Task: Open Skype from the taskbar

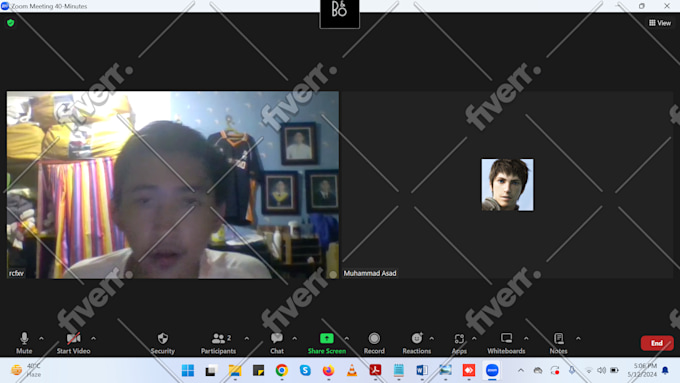Action: coord(305,370)
